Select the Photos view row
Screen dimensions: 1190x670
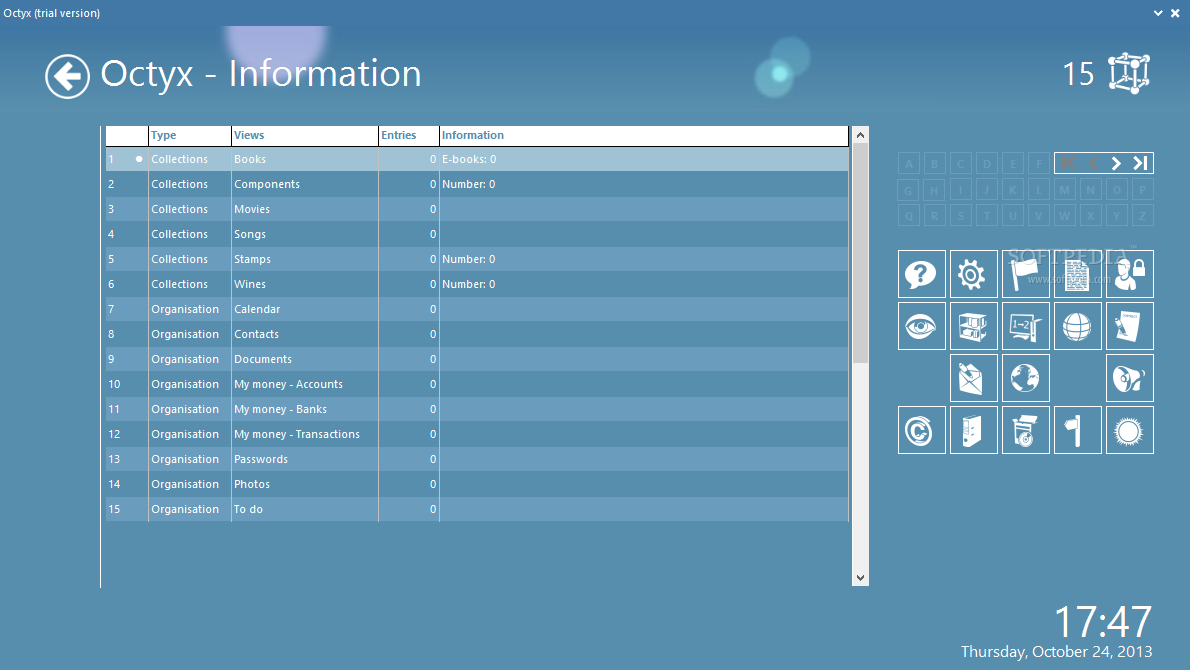click(x=477, y=485)
